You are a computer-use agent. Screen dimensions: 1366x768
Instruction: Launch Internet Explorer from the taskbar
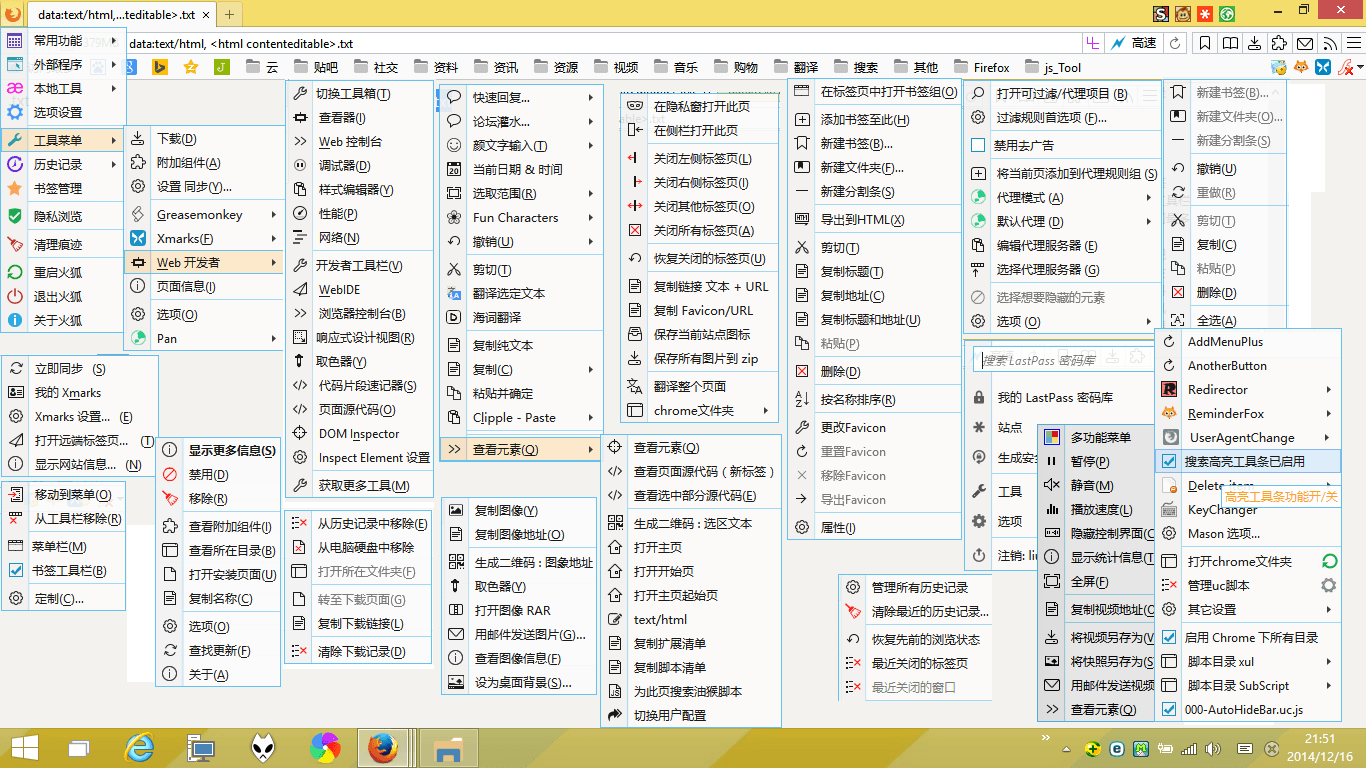click(x=139, y=747)
